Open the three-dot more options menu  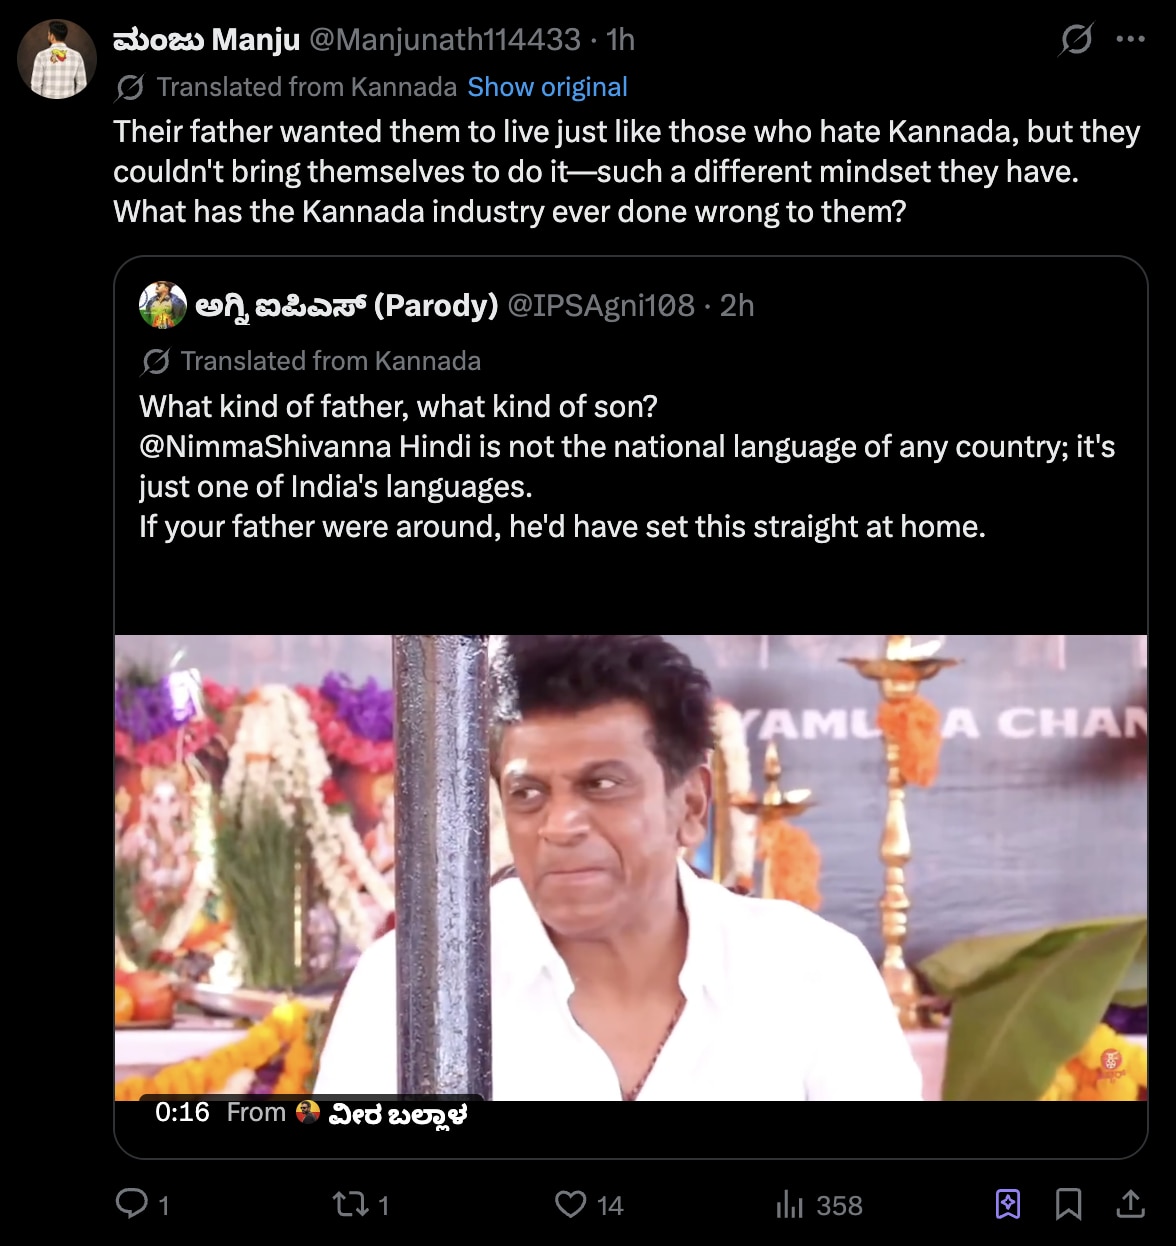click(x=1130, y=39)
